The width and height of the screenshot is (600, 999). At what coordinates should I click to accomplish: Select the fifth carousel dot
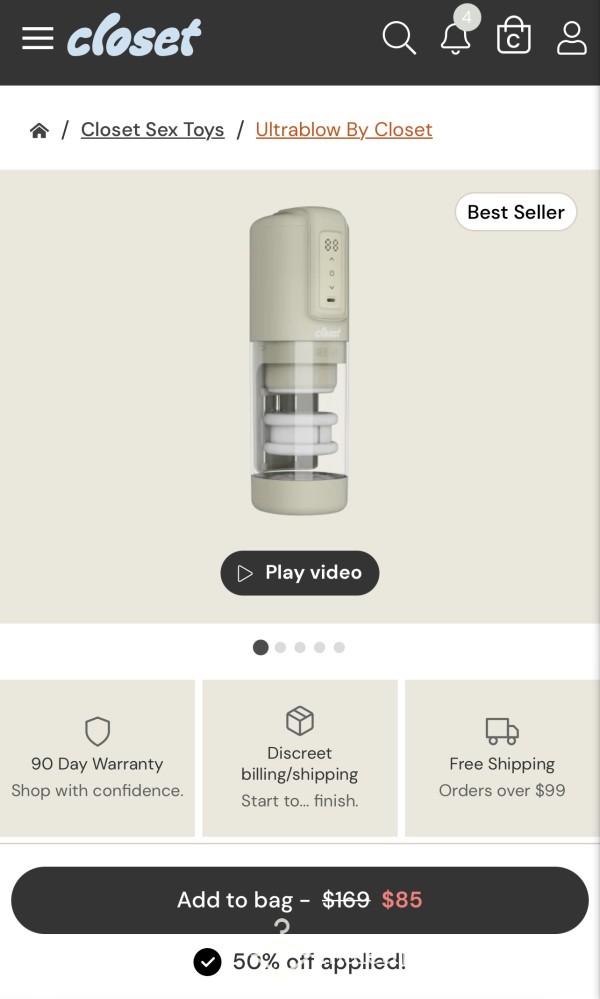point(339,647)
